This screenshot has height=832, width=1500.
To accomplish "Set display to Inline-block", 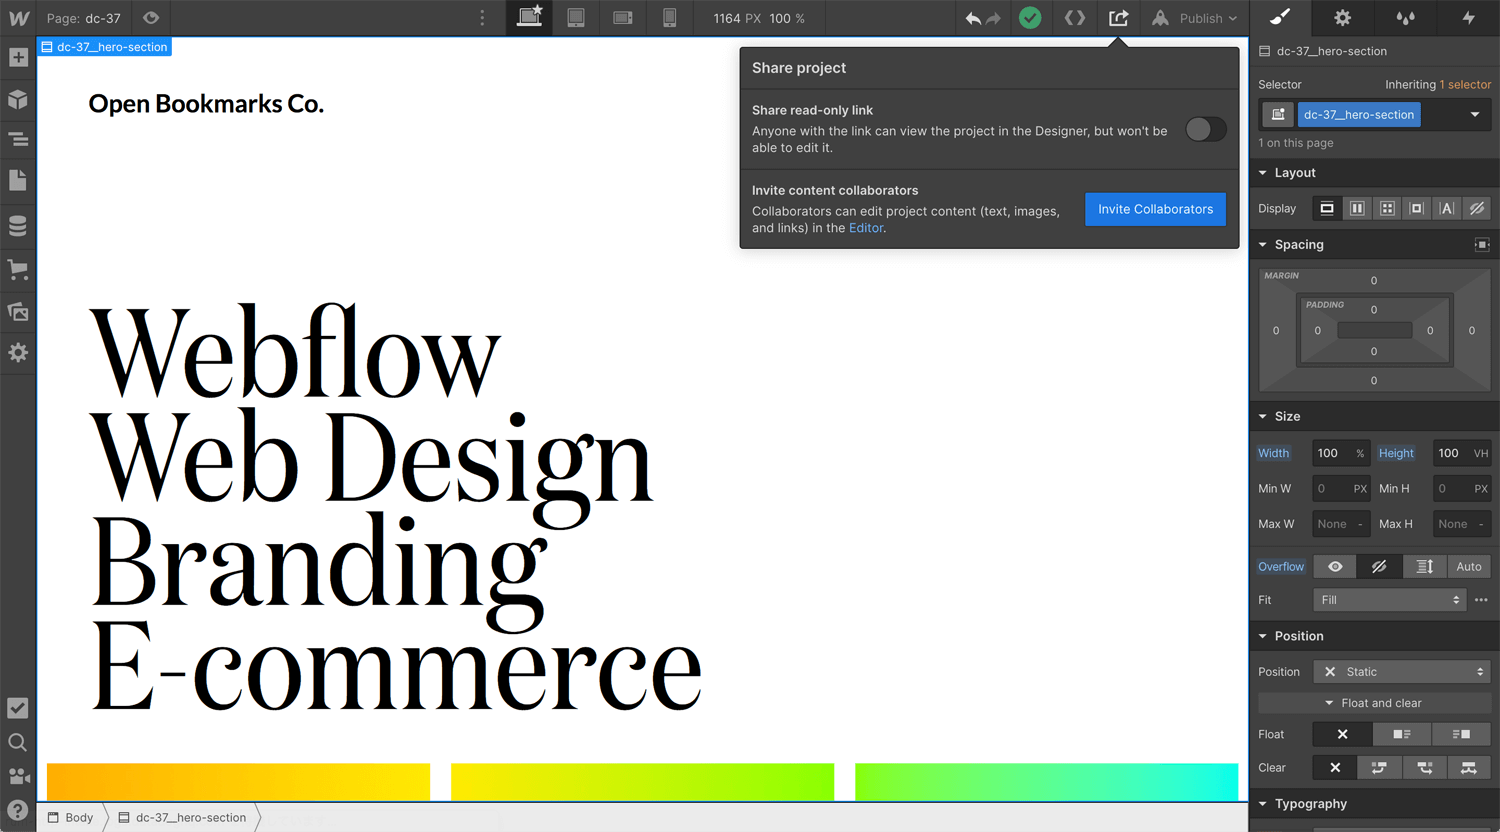I will [x=1416, y=208].
